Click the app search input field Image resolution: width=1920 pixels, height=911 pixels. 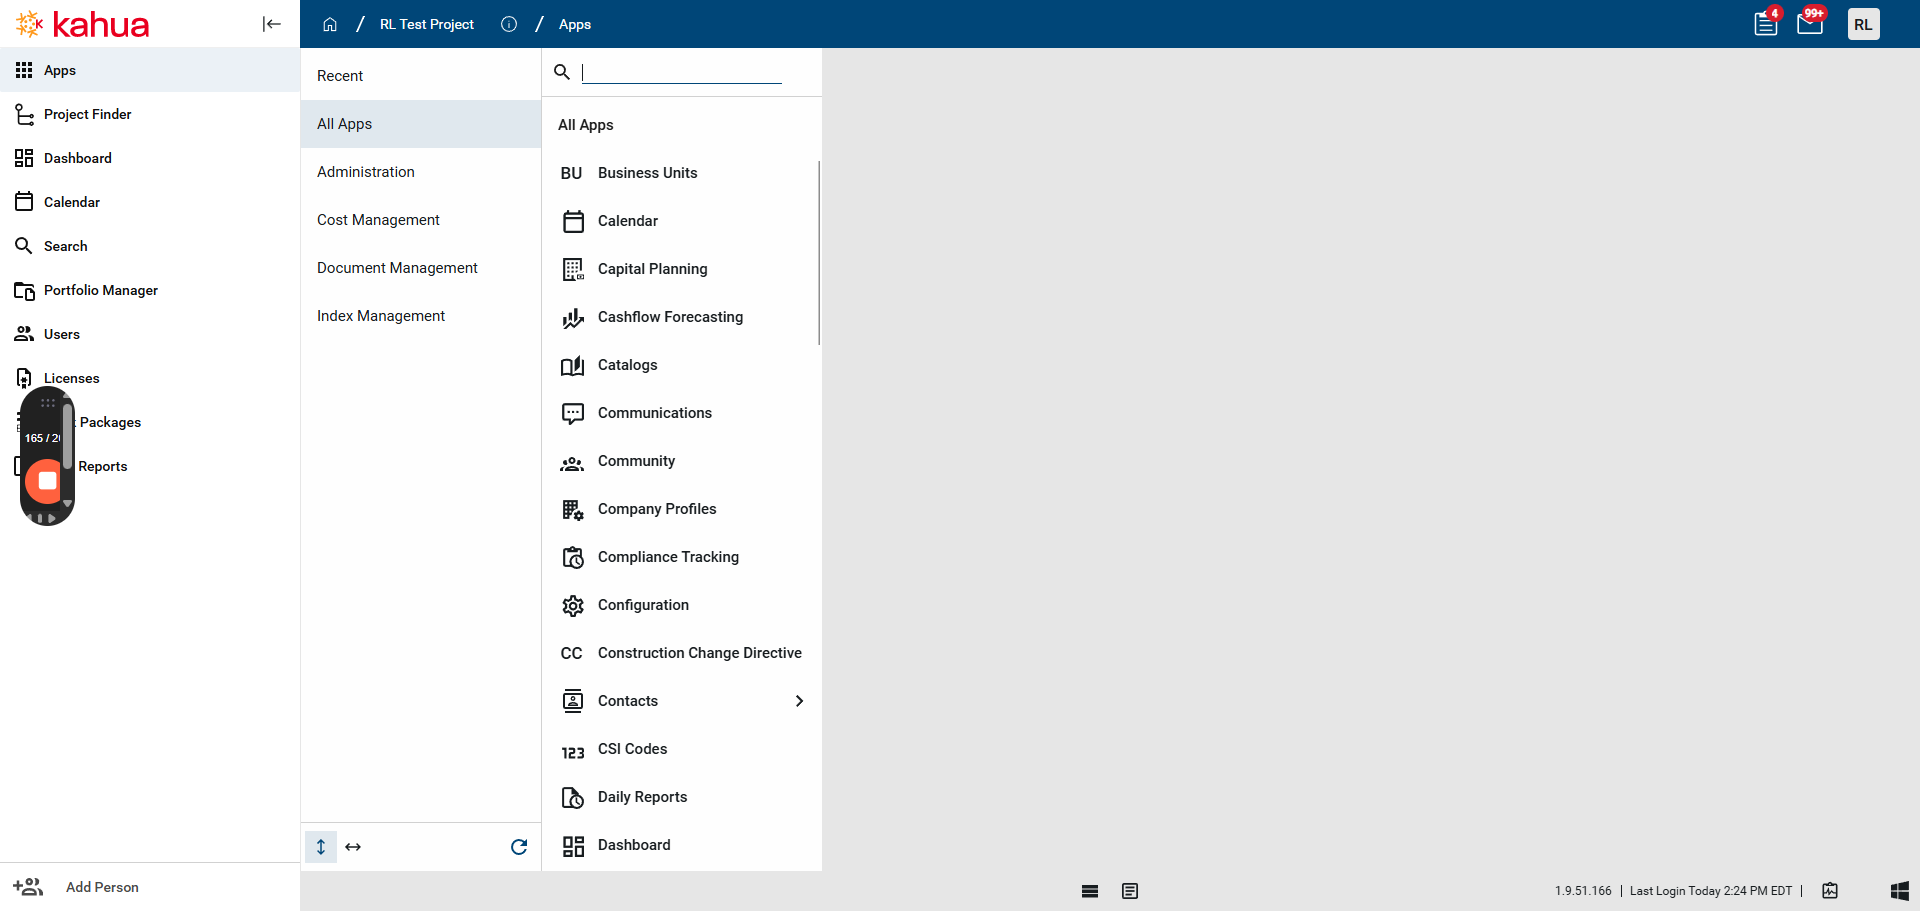[x=682, y=72]
